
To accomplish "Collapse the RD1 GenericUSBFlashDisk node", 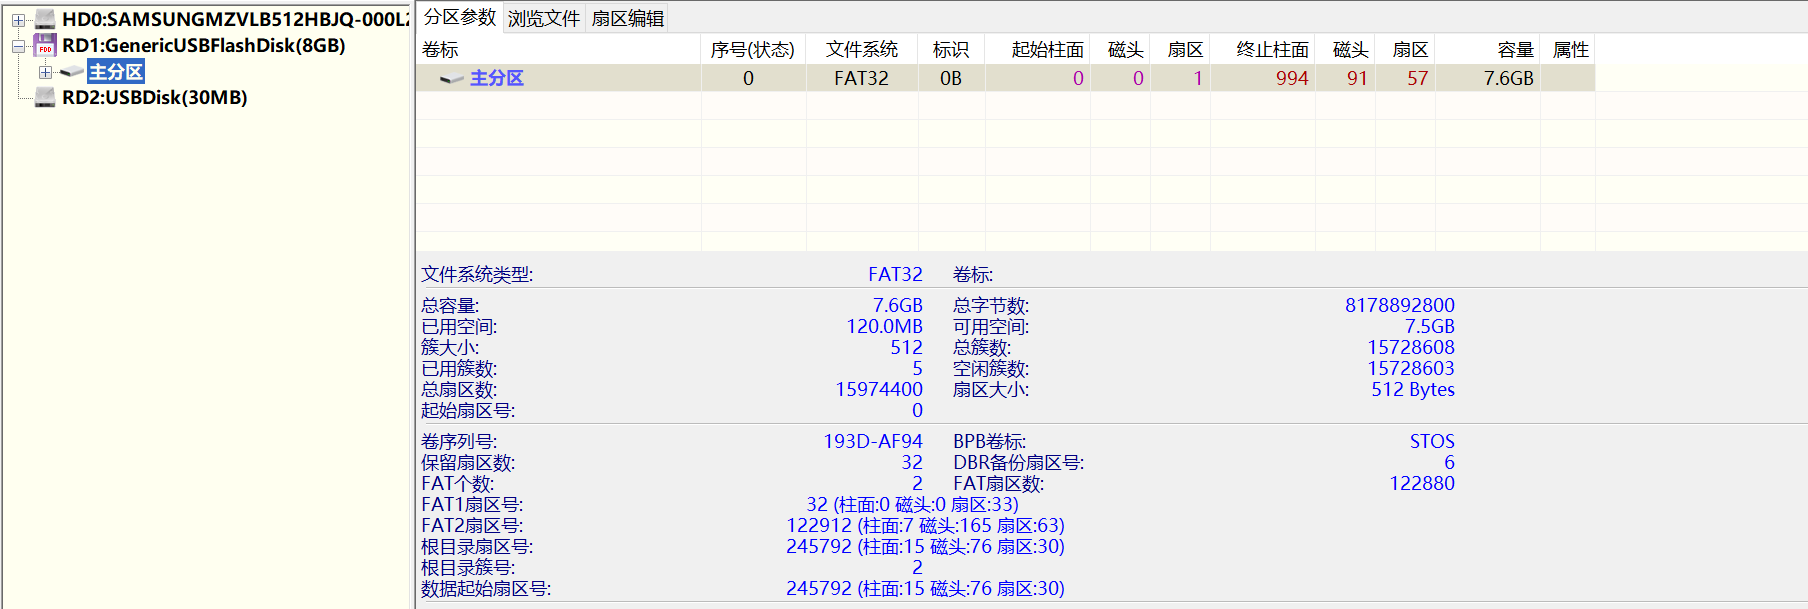I will point(18,46).
